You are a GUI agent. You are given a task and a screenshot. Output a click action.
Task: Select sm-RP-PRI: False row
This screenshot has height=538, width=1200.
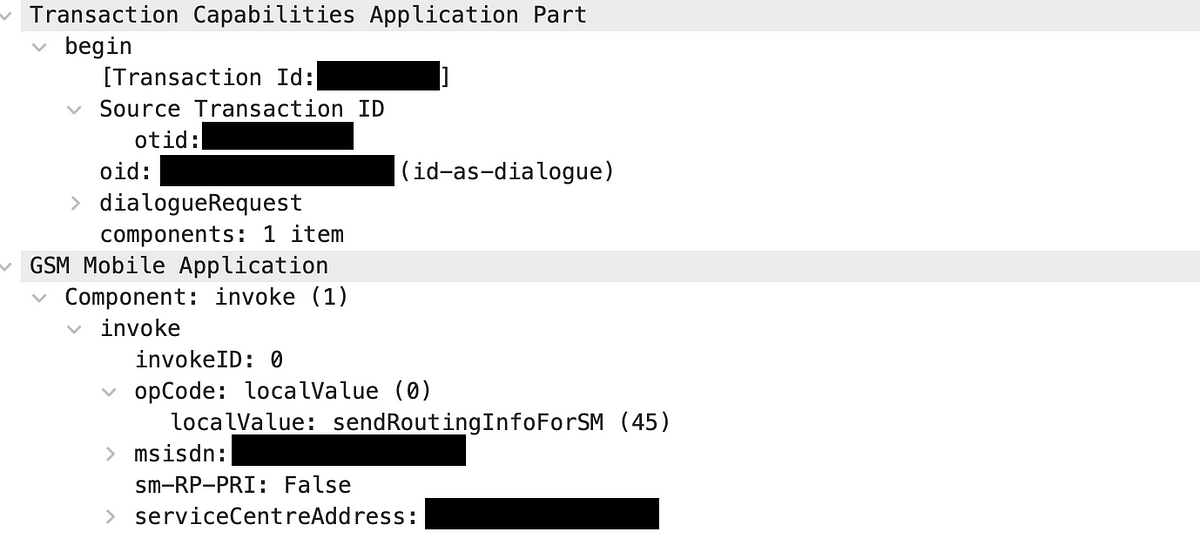(243, 485)
